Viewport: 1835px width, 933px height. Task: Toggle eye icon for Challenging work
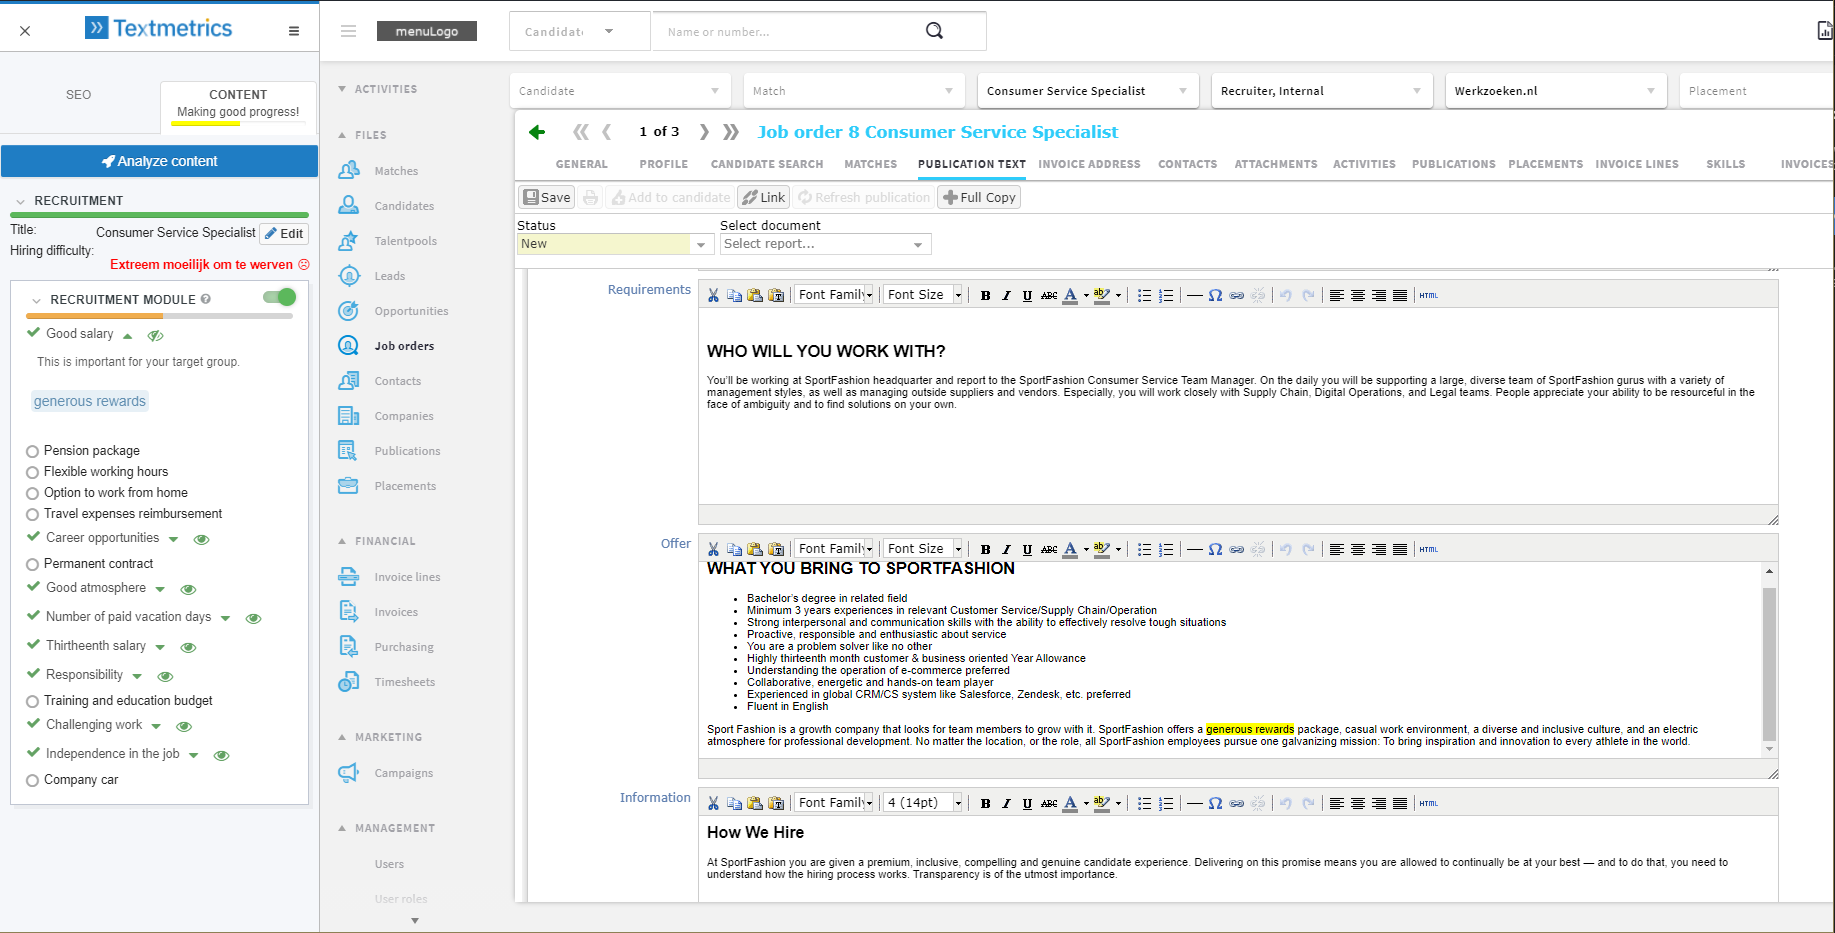coord(184,726)
